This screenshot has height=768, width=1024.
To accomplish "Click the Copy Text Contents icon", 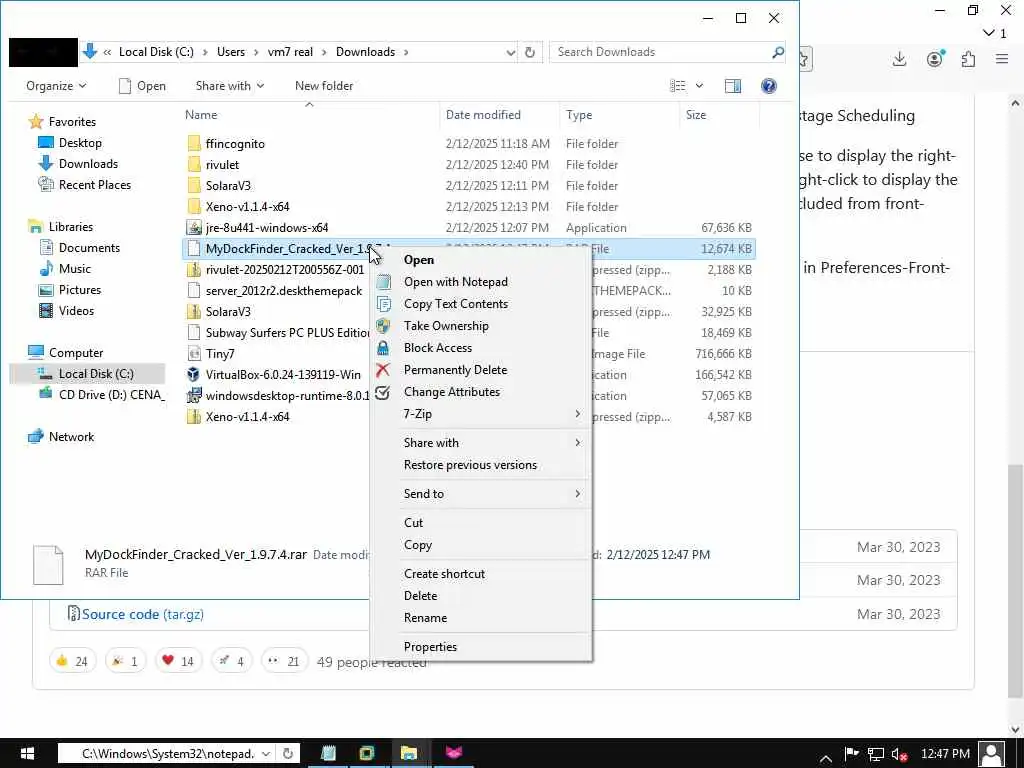I will tap(383, 304).
